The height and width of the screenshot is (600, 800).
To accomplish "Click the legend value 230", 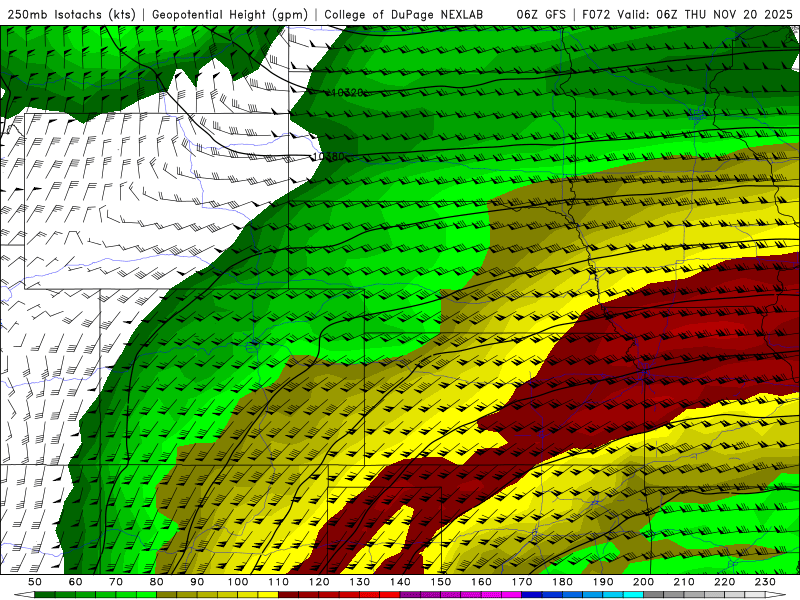I will (766, 582).
